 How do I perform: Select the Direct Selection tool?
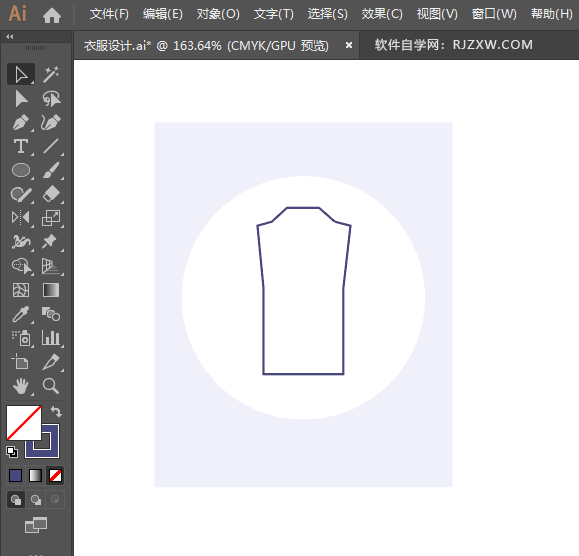(x=21, y=99)
